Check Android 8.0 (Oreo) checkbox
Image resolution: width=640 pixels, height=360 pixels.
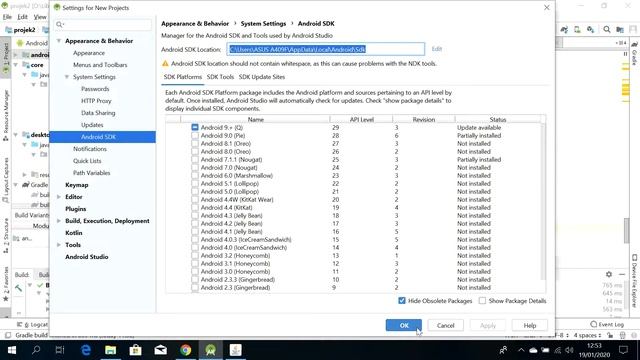[195, 151]
